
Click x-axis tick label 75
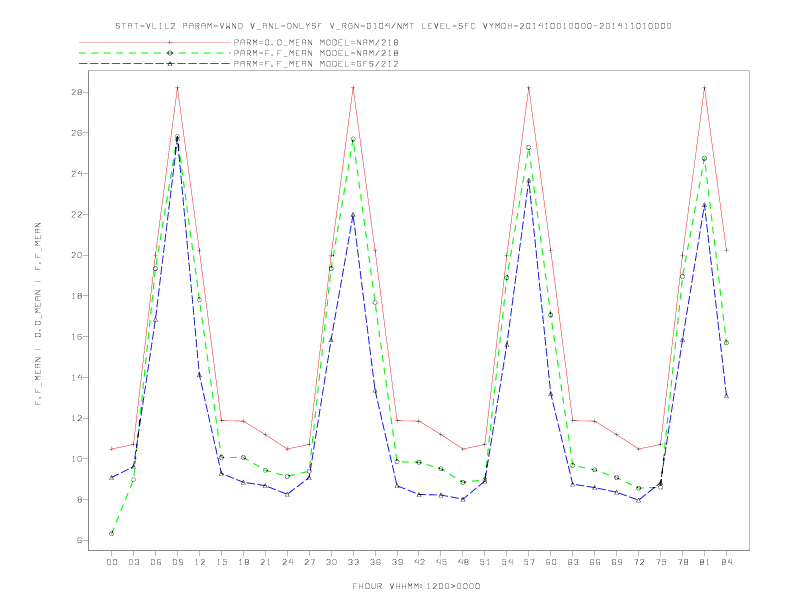pos(661,562)
